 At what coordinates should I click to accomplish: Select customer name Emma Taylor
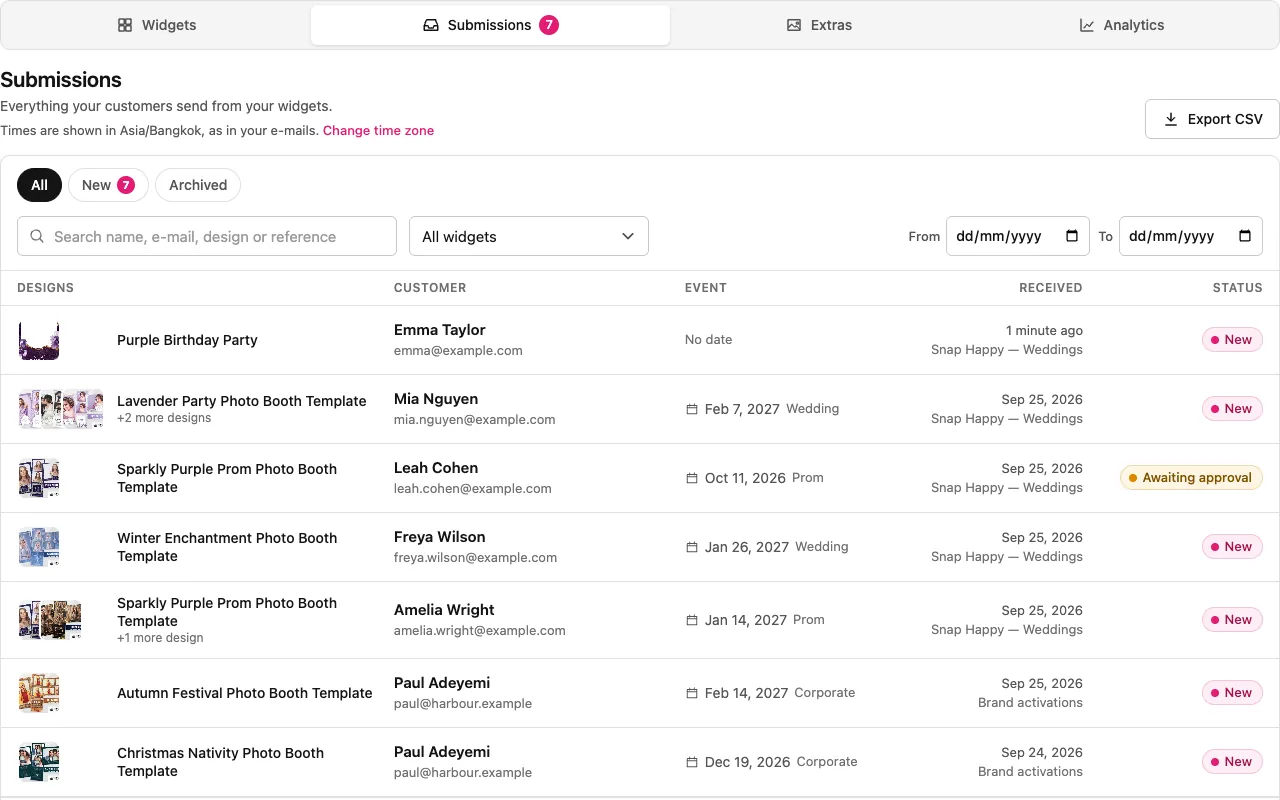(x=440, y=330)
